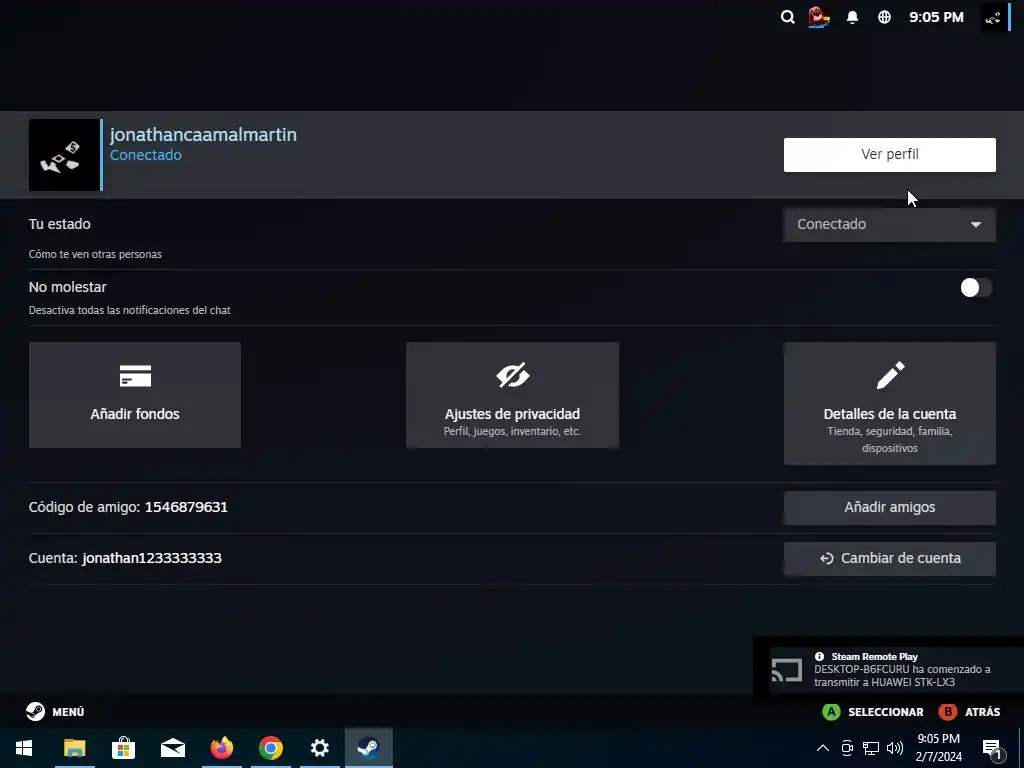Click the green A SELECCIONAR prompt

872,712
